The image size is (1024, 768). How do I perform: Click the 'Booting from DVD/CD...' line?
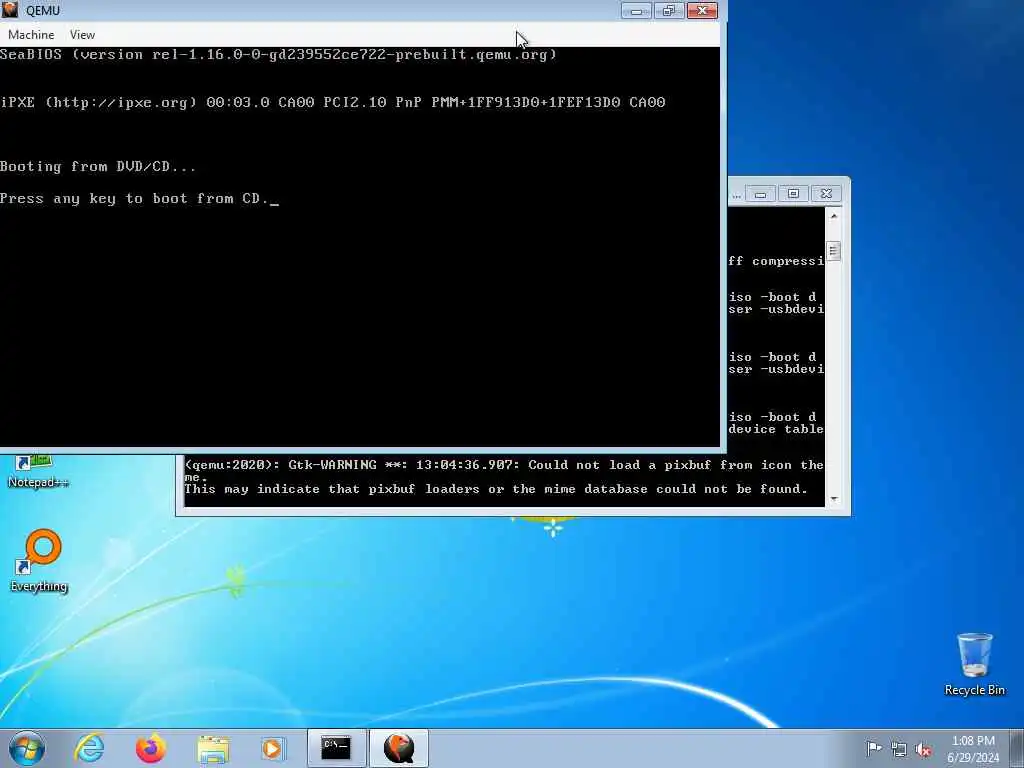[98, 167]
